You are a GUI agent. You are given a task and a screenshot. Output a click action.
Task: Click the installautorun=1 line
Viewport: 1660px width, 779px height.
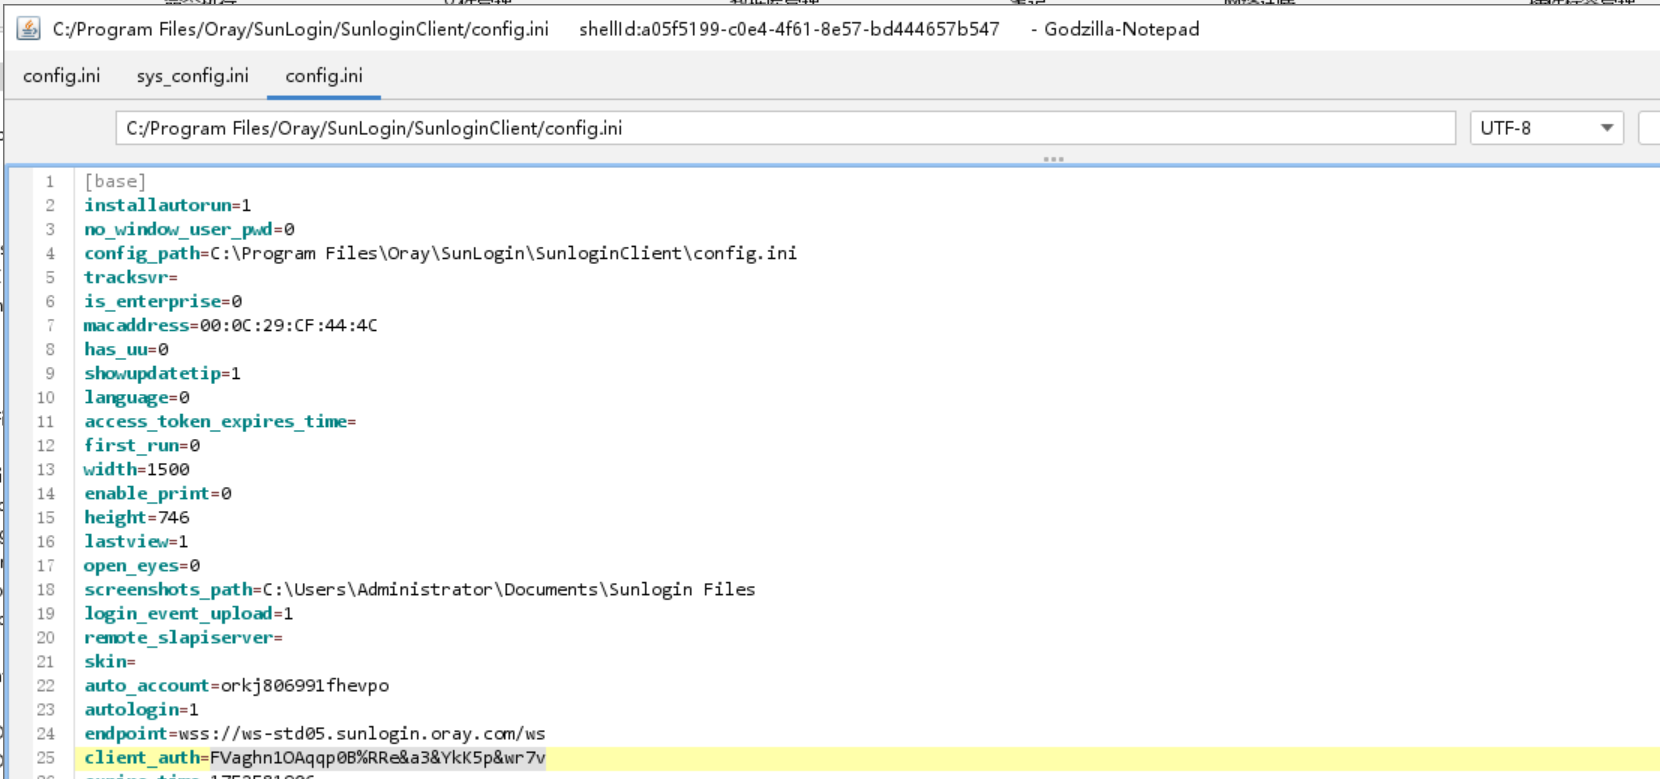(167, 205)
